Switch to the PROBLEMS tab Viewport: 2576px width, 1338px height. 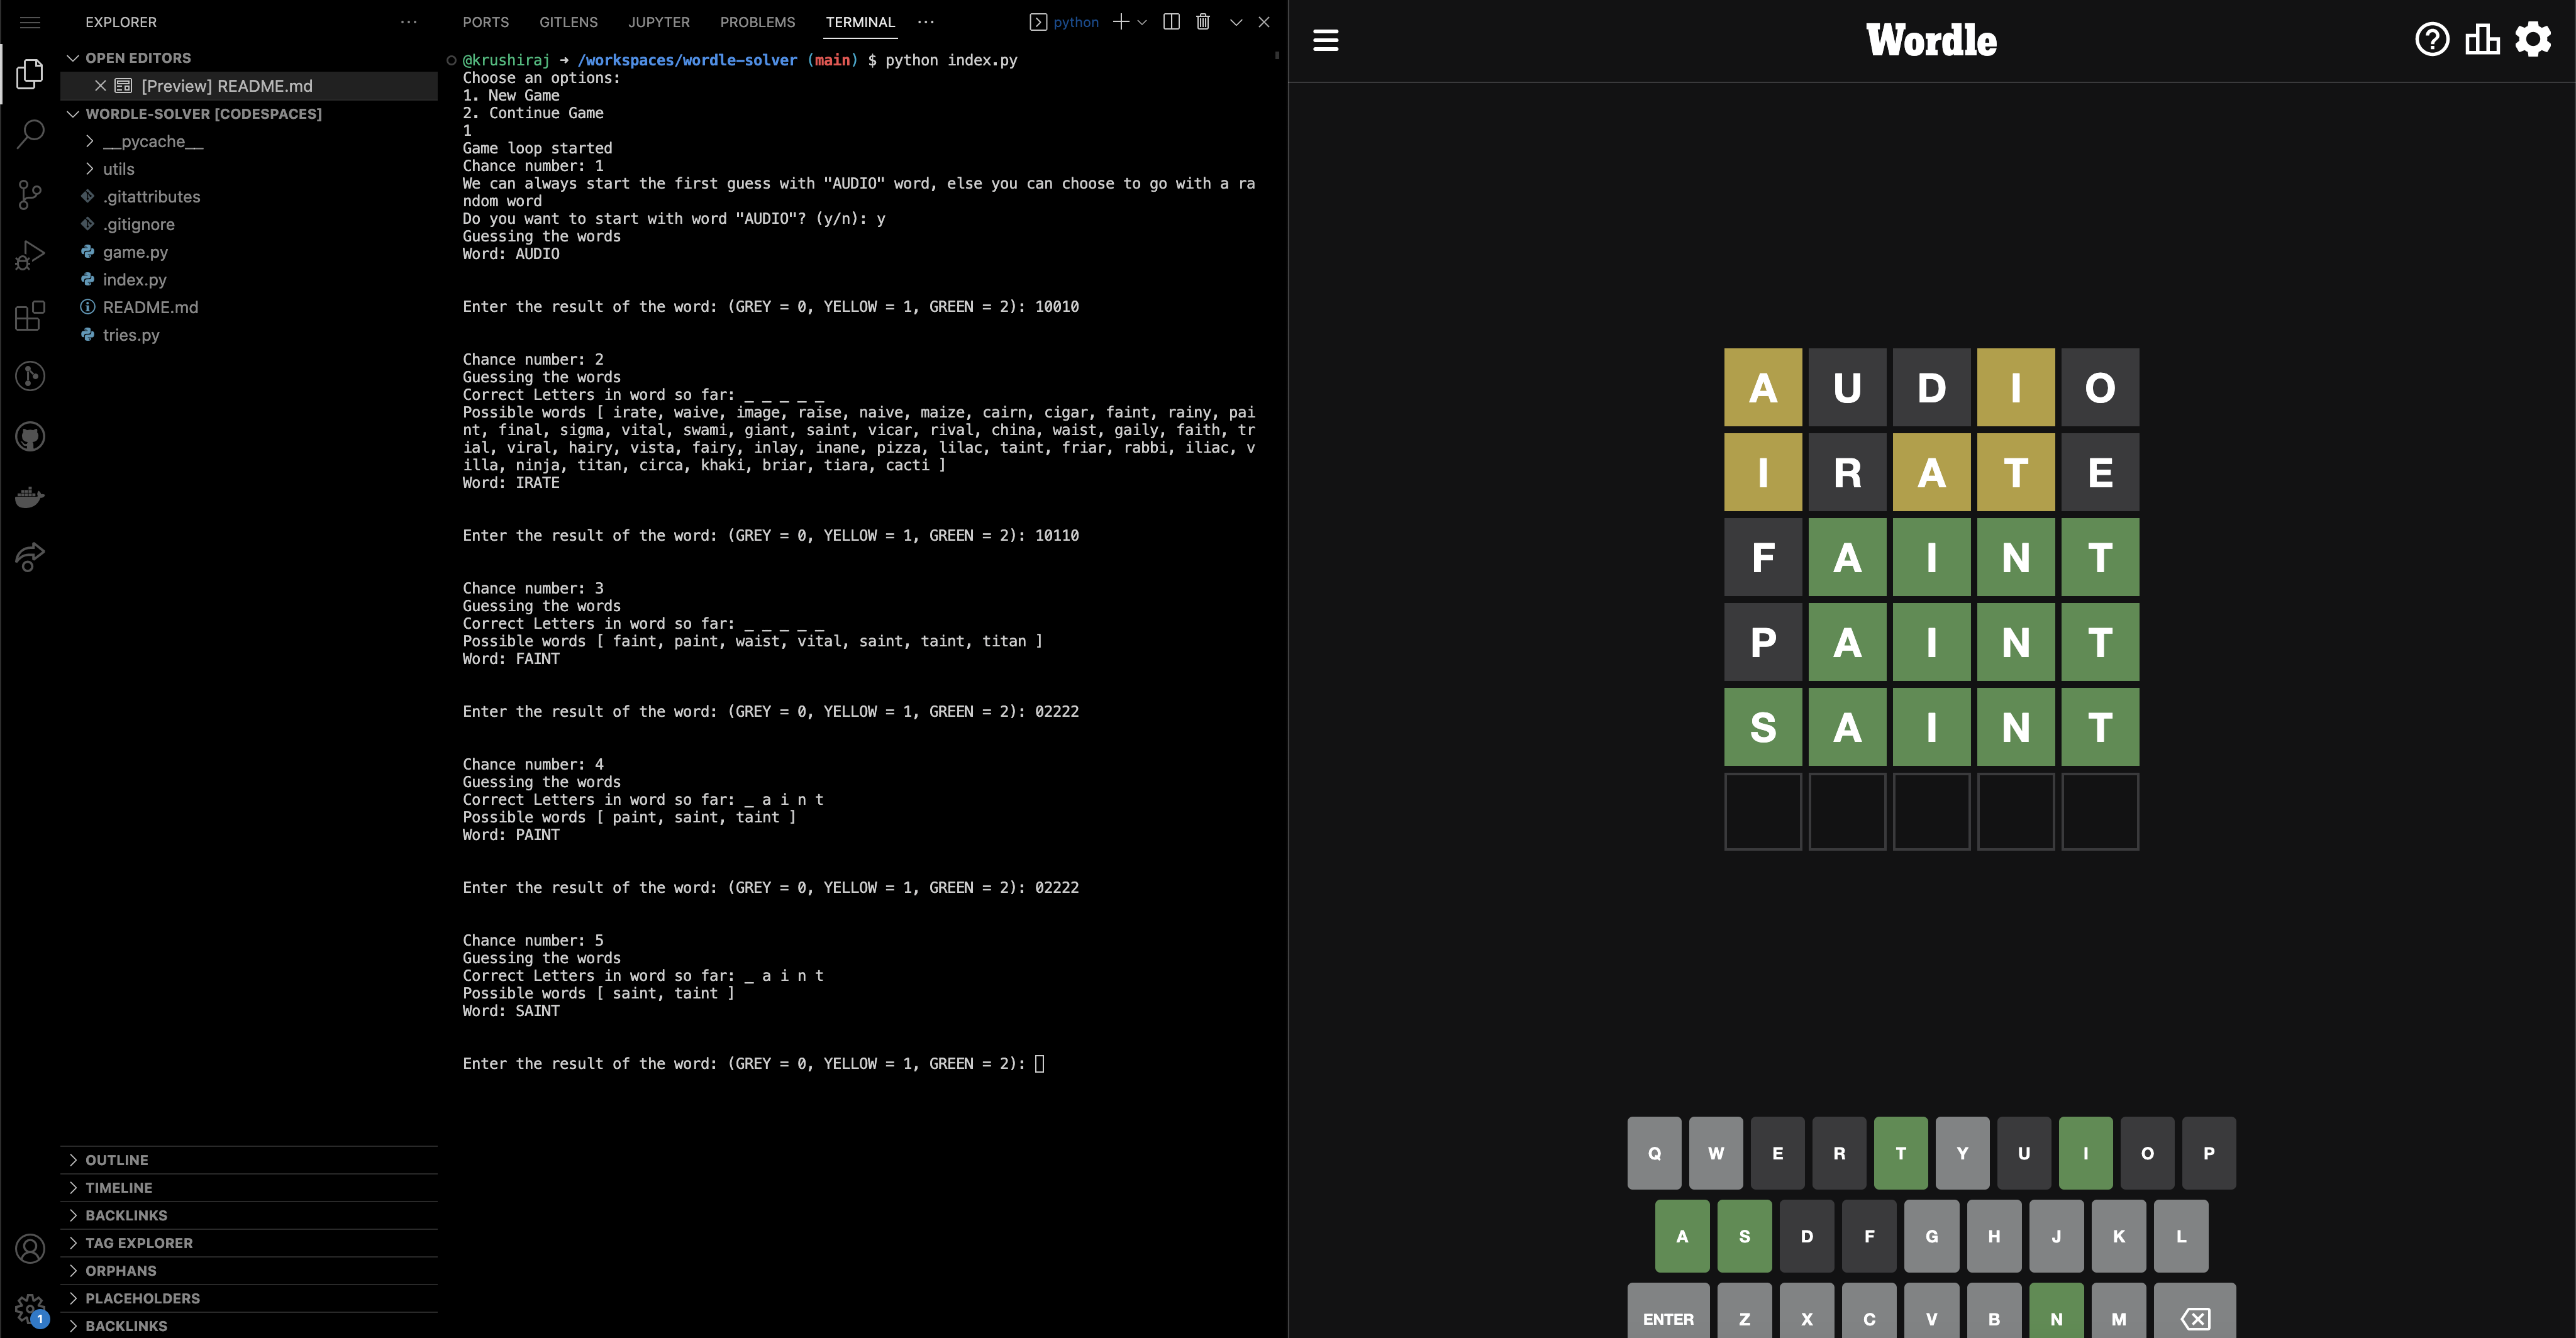click(757, 22)
